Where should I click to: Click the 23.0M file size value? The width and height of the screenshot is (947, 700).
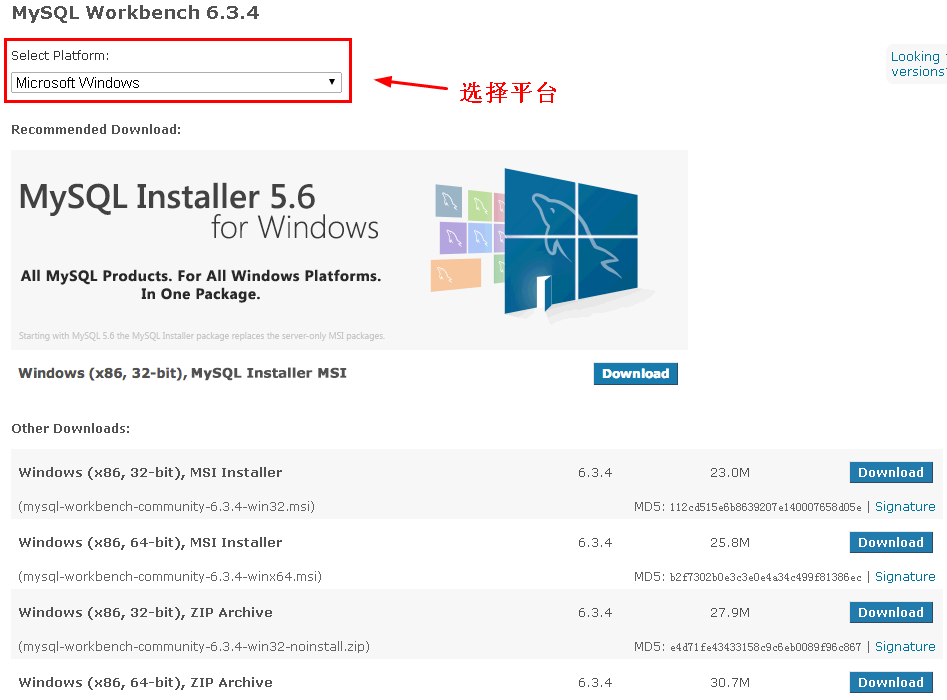tap(730, 472)
